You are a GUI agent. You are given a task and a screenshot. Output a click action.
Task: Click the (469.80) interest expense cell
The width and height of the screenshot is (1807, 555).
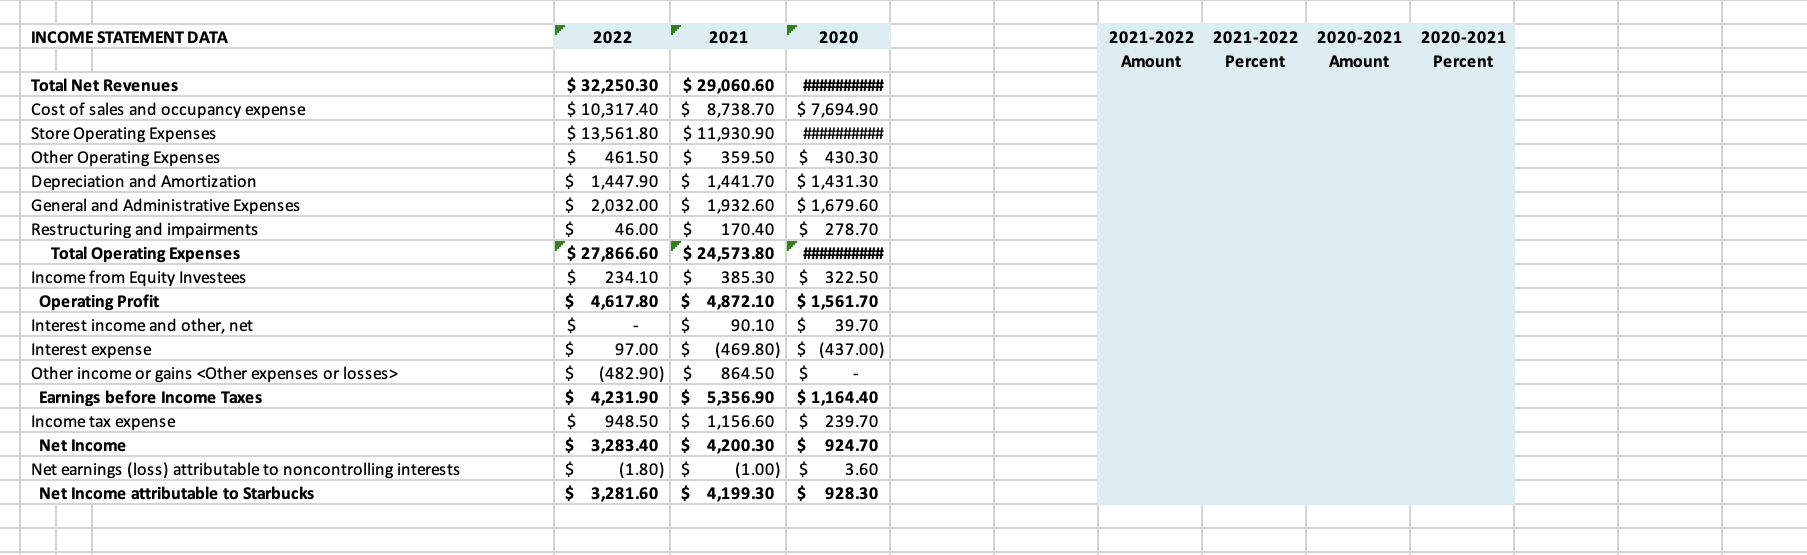pyautogui.click(x=728, y=349)
